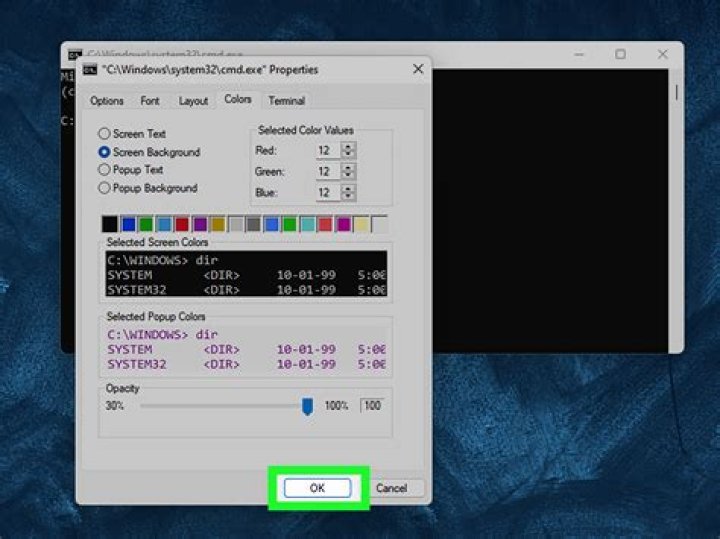This screenshot has width=720, height=539.
Task: Pick the dark purple color swatch
Action: 200,224
